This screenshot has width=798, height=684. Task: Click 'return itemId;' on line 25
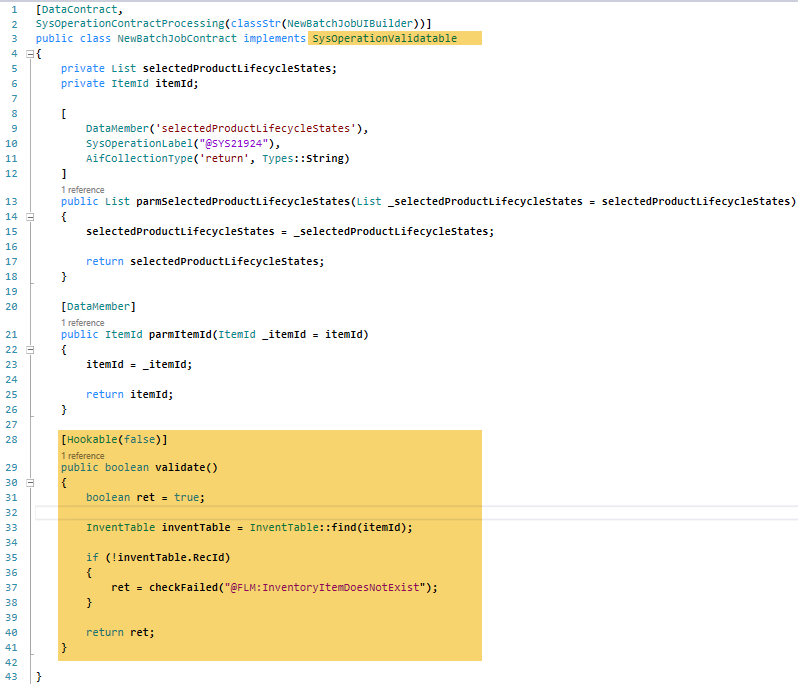click(129, 395)
